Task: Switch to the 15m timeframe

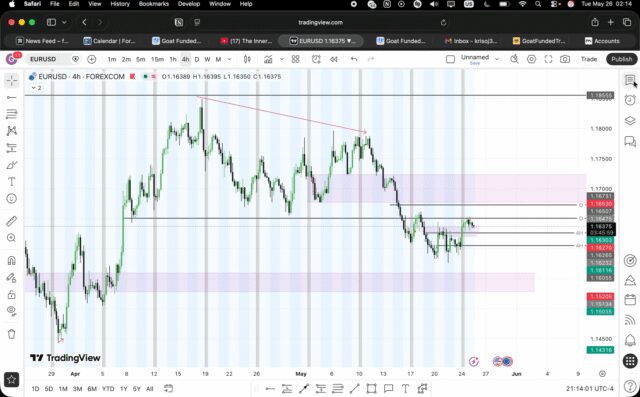Action: pos(157,59)
